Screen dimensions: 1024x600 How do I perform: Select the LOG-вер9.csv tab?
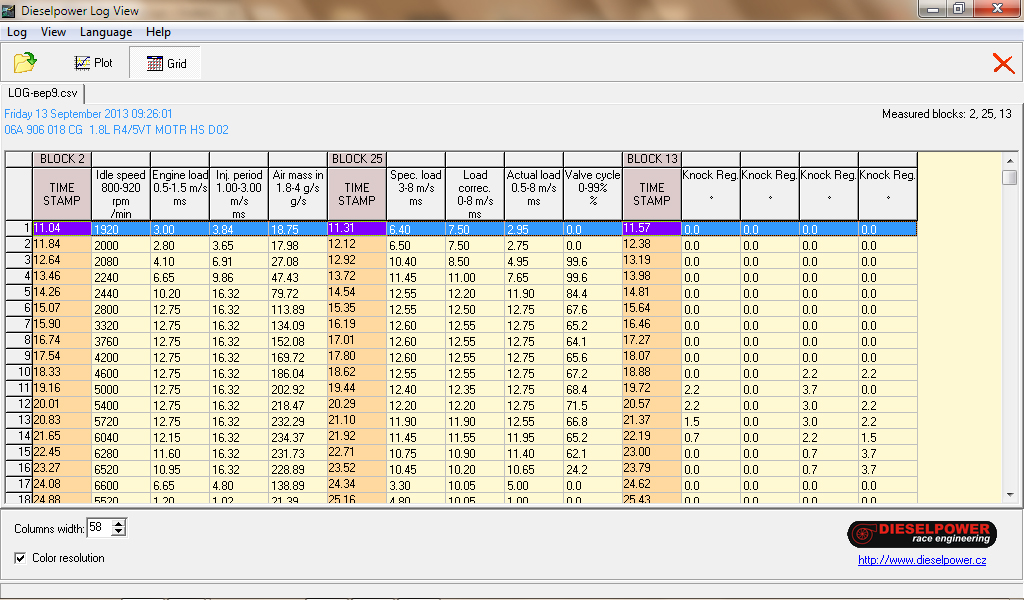[x=43, y=93]
